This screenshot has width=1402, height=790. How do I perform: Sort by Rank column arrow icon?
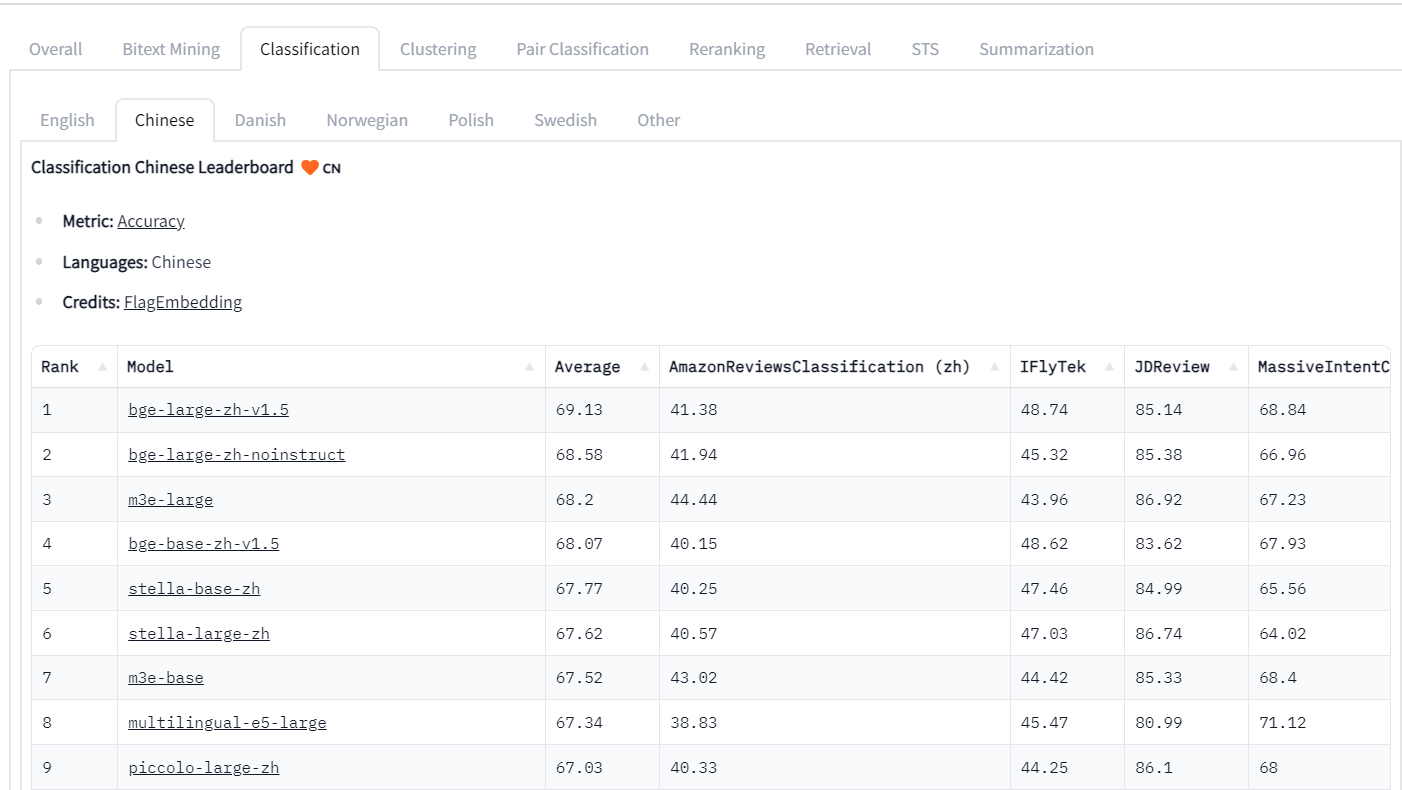pos(102,367)
